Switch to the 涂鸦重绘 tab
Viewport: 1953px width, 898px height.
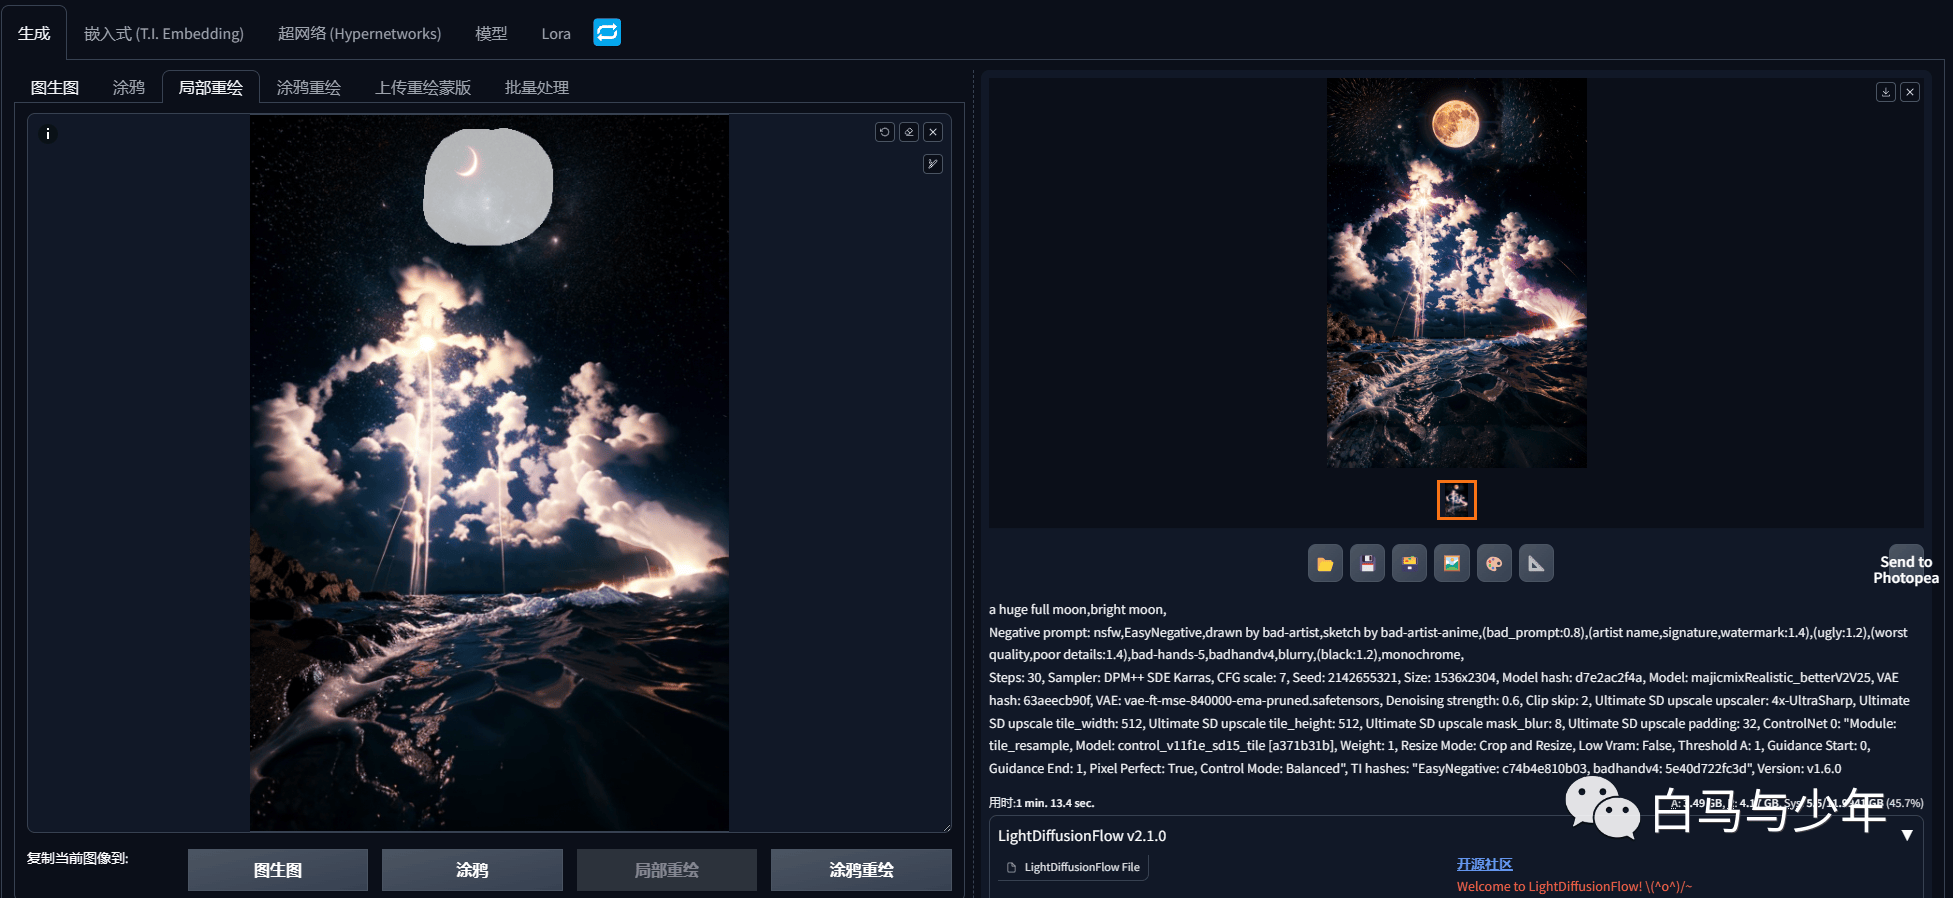pyautogui.click(x=308, y=87)
